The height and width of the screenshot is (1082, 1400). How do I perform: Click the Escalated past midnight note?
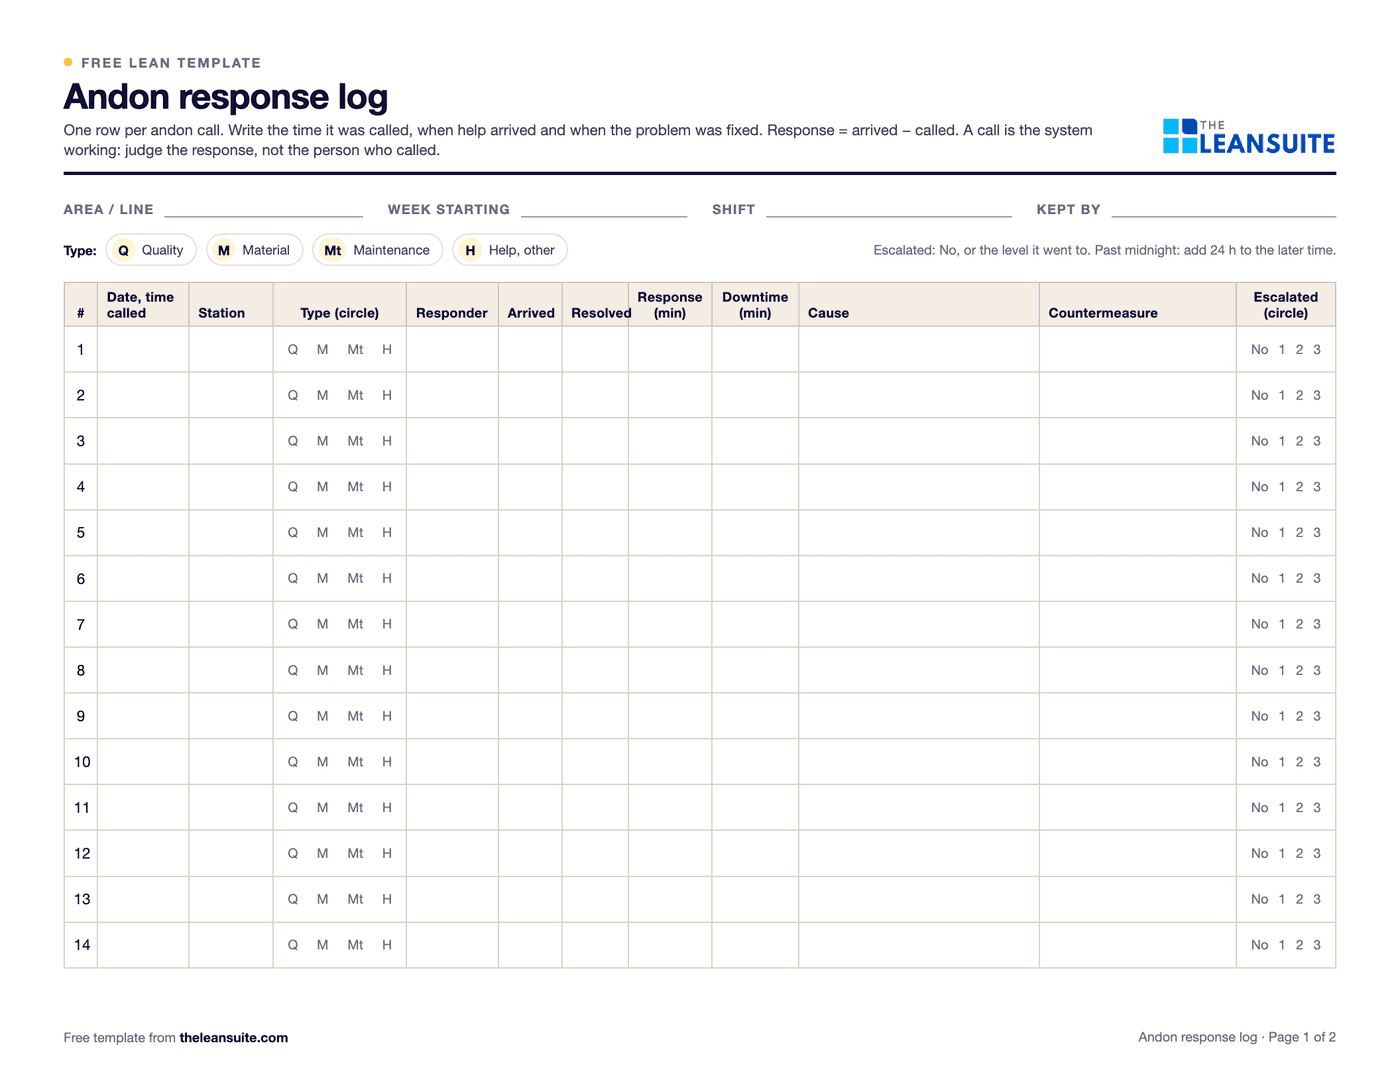(x=1105, y=250)
